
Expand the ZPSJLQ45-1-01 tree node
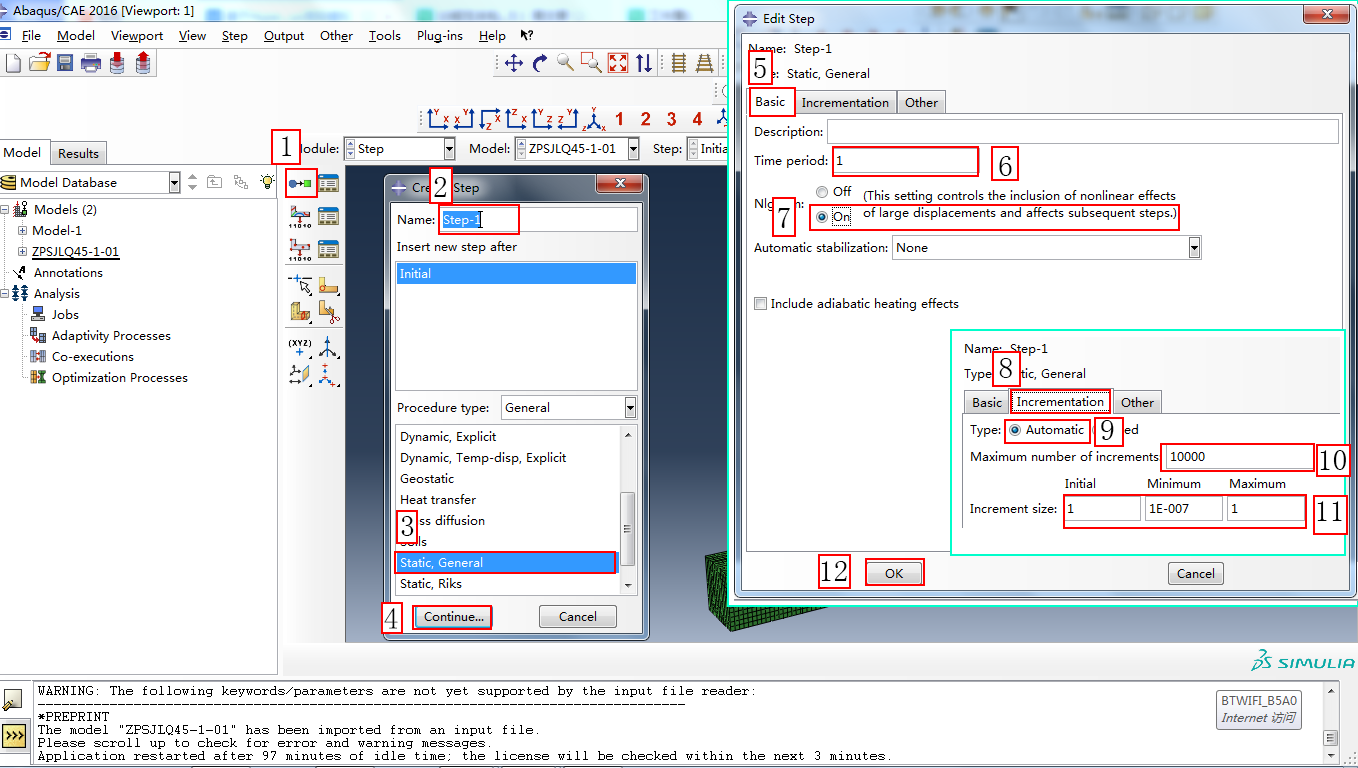pos(23,252)
